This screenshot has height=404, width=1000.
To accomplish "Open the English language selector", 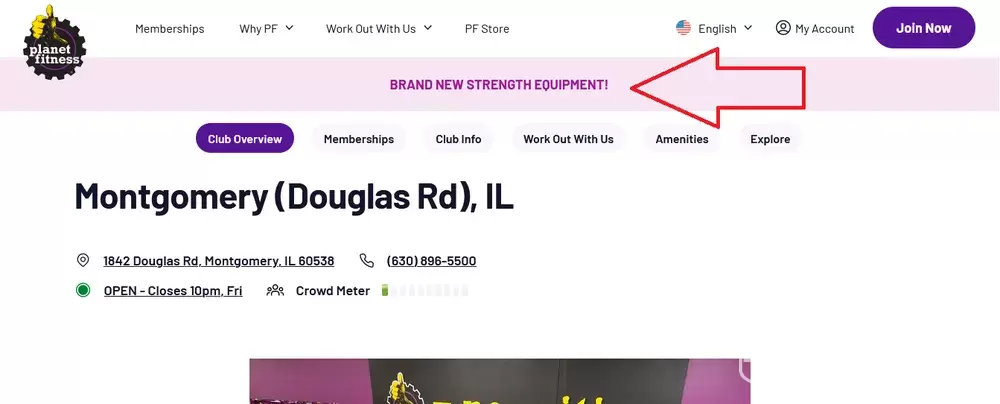I will pyautogui.click(x=714, y=28).
